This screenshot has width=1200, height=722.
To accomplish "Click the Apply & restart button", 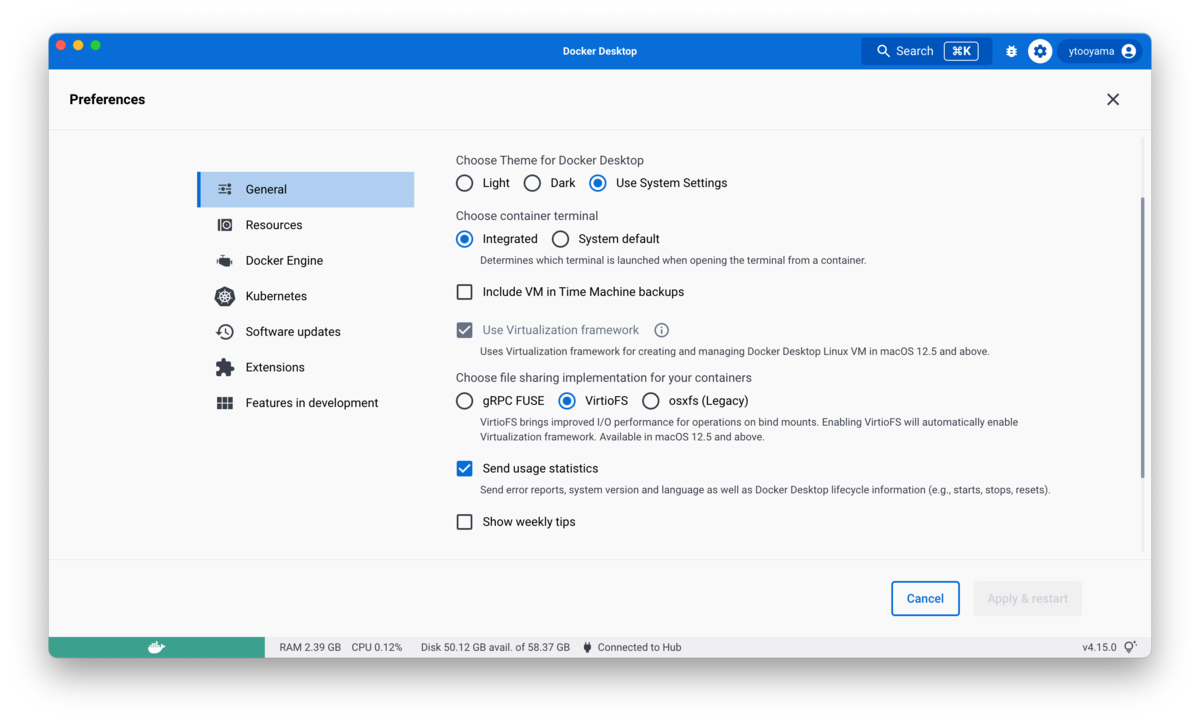I will pyautogui.click(x=1027, y=599).
